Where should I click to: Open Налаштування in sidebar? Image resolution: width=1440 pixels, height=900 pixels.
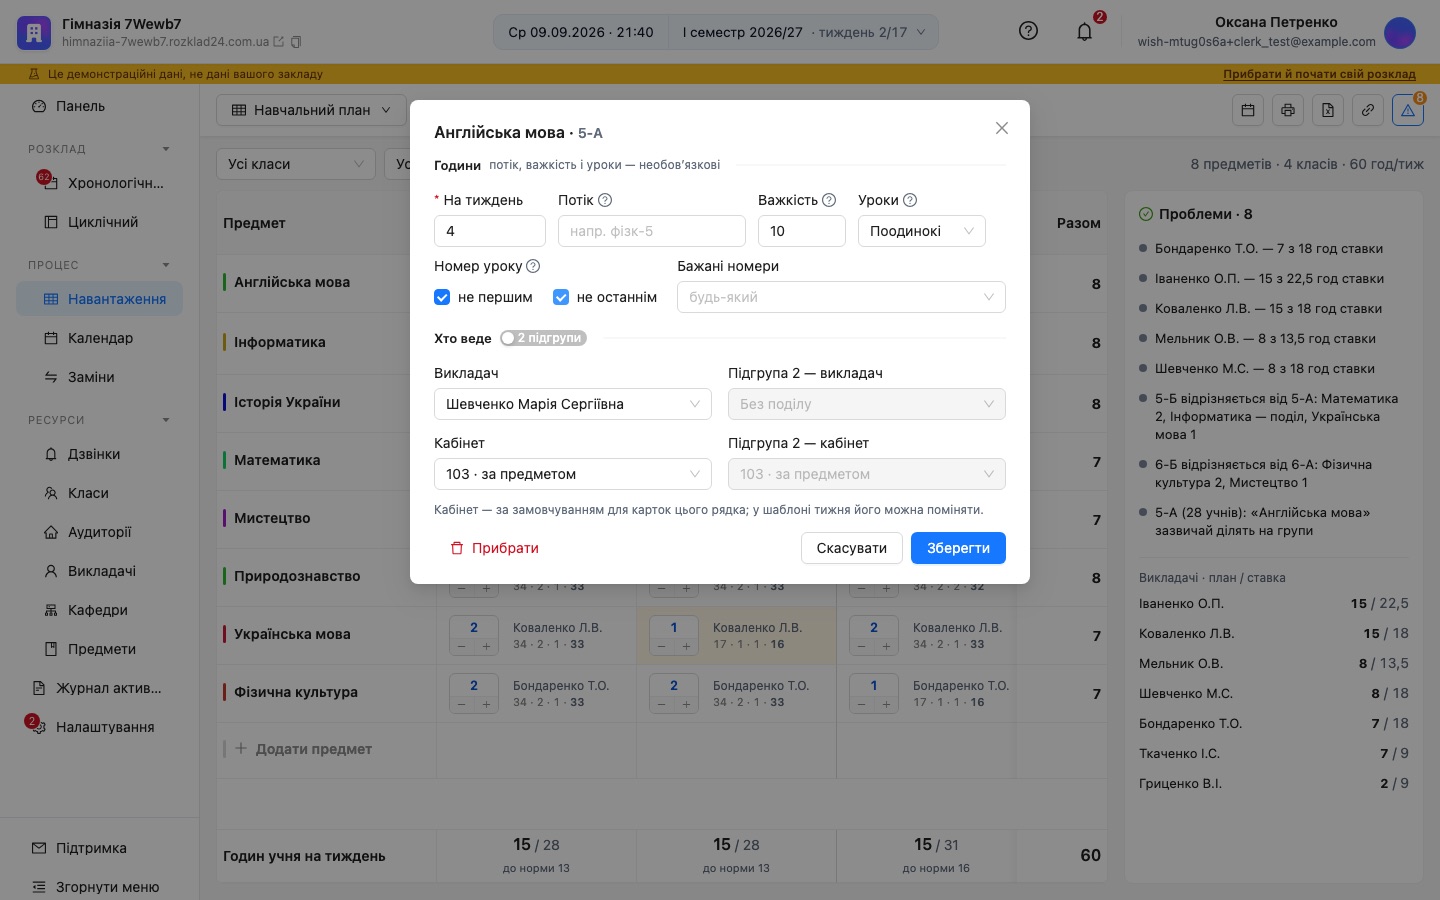(x=99, y=727)
